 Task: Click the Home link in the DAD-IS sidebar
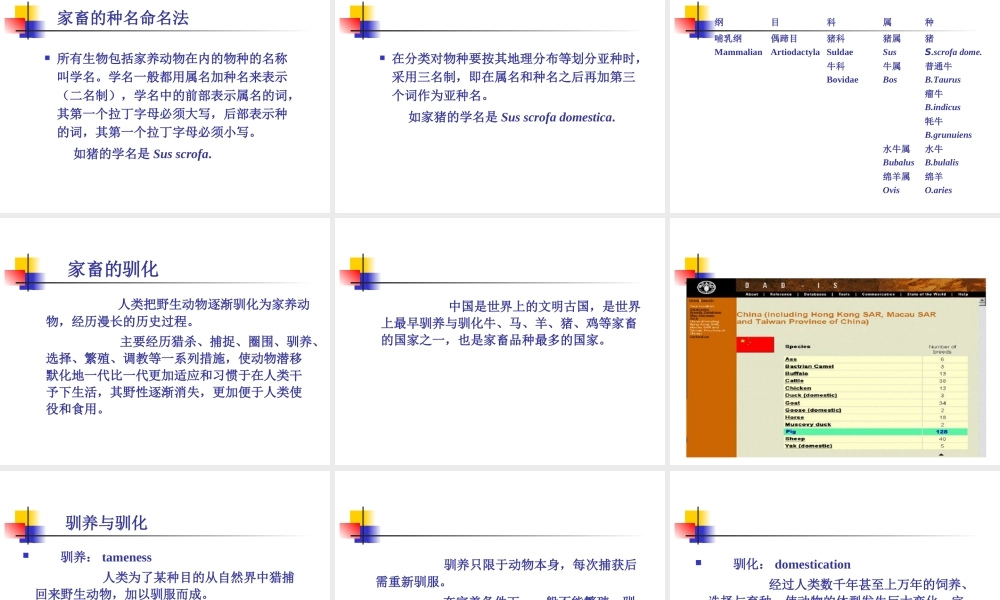click(692, 299)
